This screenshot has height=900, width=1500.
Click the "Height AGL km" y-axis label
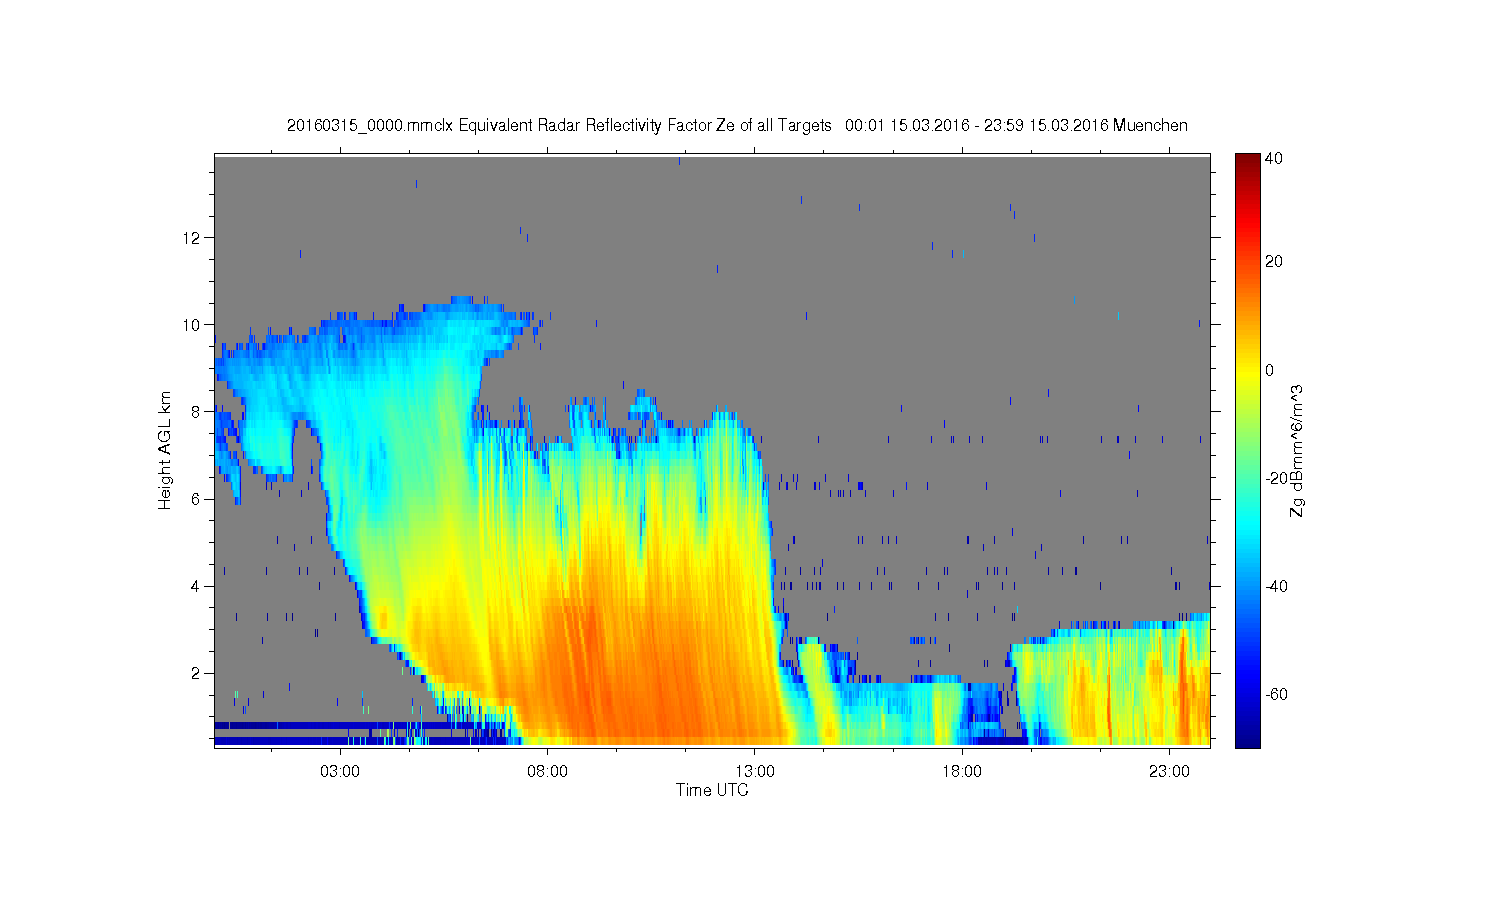(x=165, y=450)
